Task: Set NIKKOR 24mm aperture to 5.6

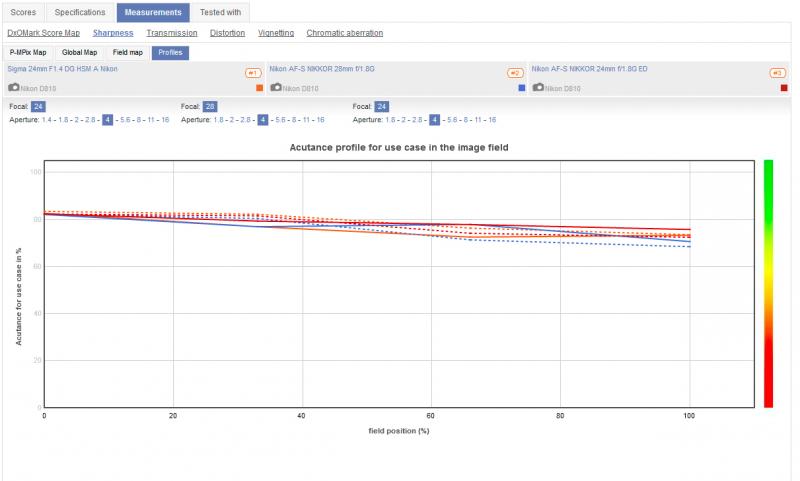Action: tap(452, 120)
